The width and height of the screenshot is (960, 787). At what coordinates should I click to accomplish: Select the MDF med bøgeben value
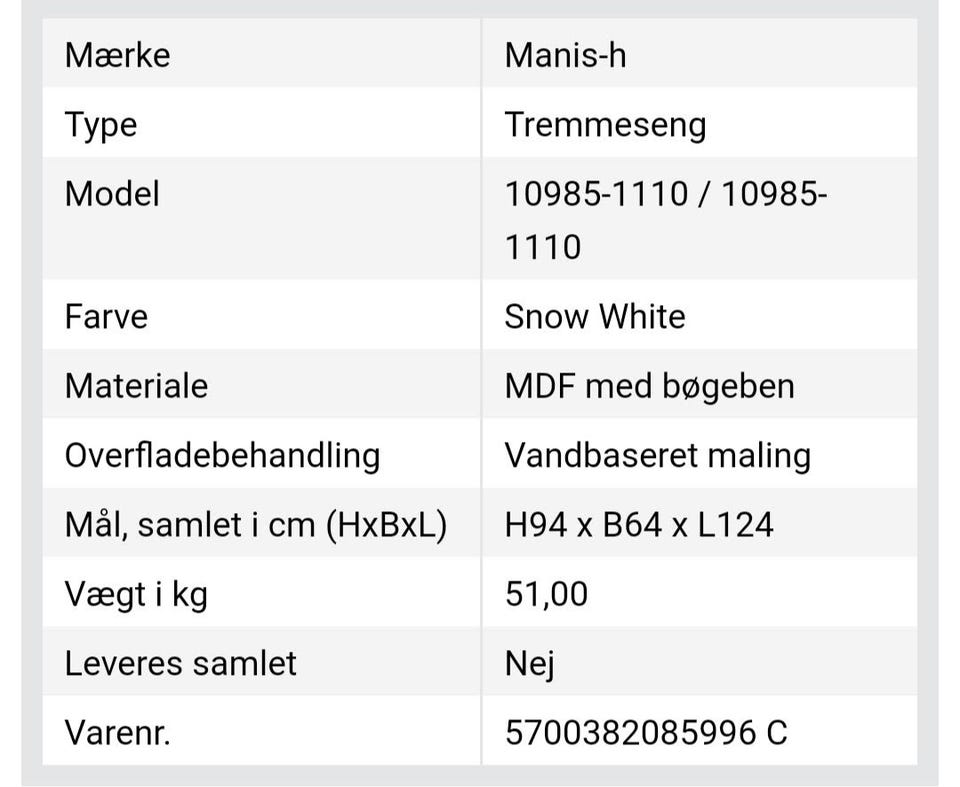click(x=649, y=386)
